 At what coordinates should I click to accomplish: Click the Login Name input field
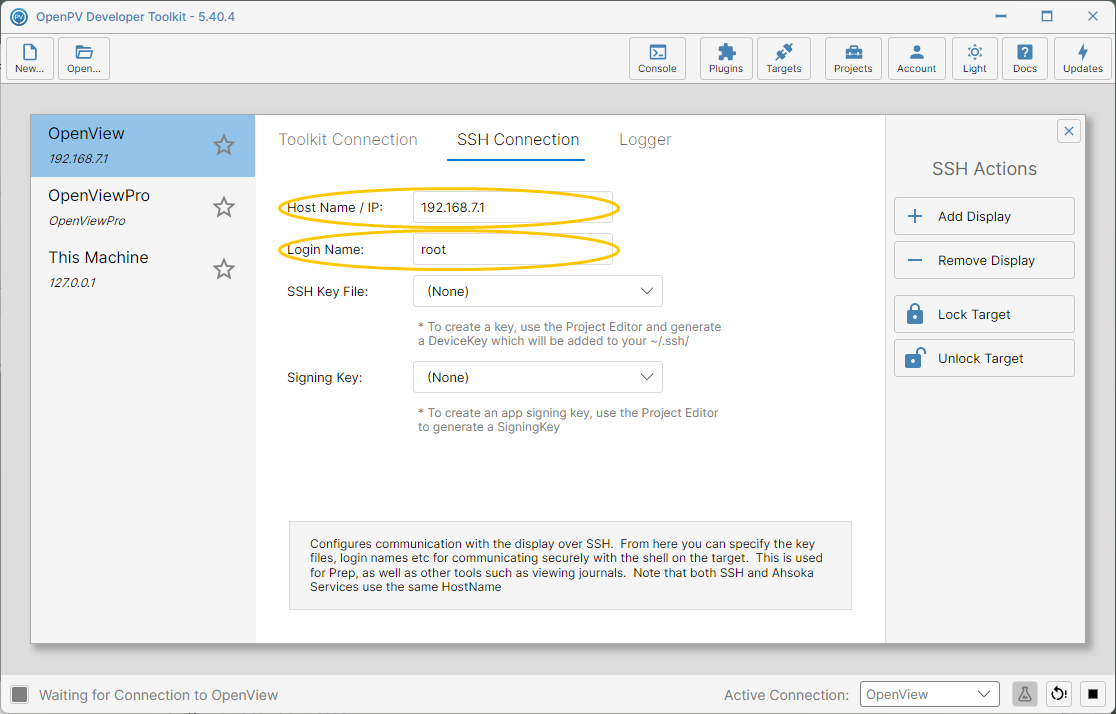coord(512,249)
